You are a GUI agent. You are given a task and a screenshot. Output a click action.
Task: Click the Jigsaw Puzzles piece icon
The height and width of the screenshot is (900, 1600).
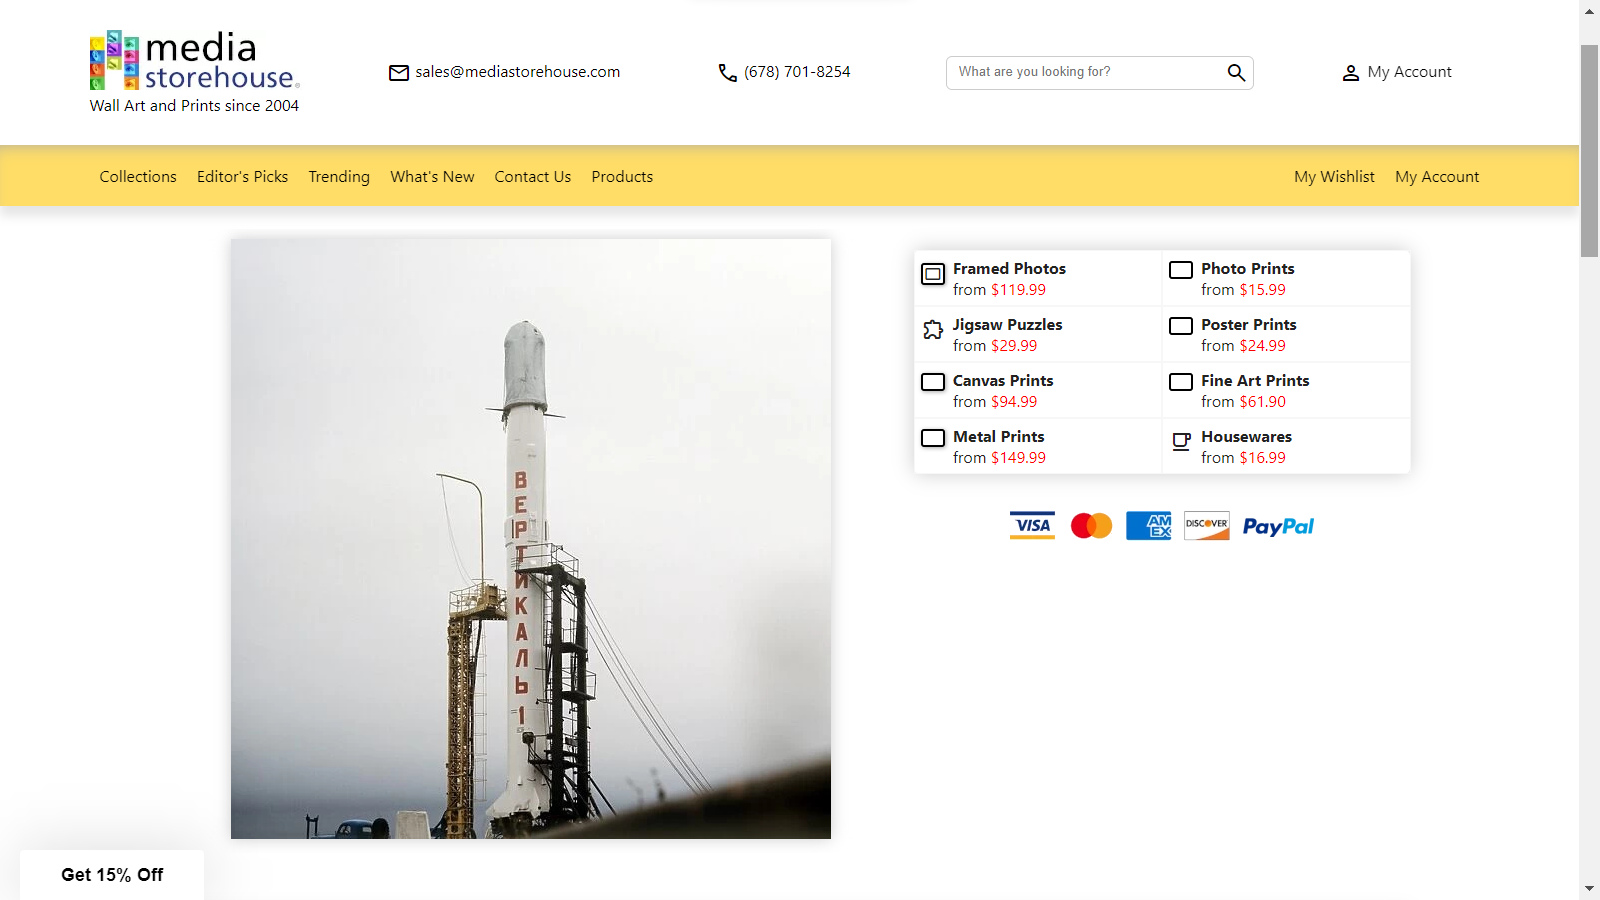point(933,330)
